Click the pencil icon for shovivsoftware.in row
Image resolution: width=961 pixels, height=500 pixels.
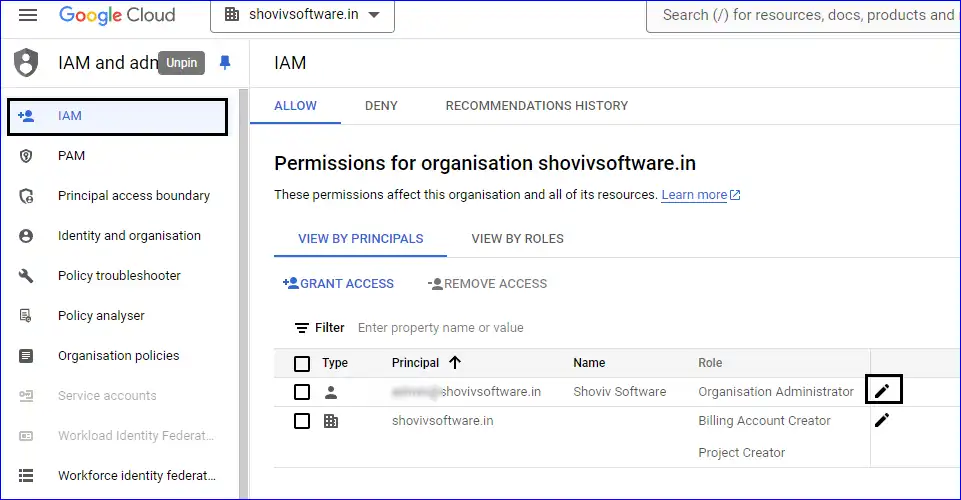[x=882, y=420]
